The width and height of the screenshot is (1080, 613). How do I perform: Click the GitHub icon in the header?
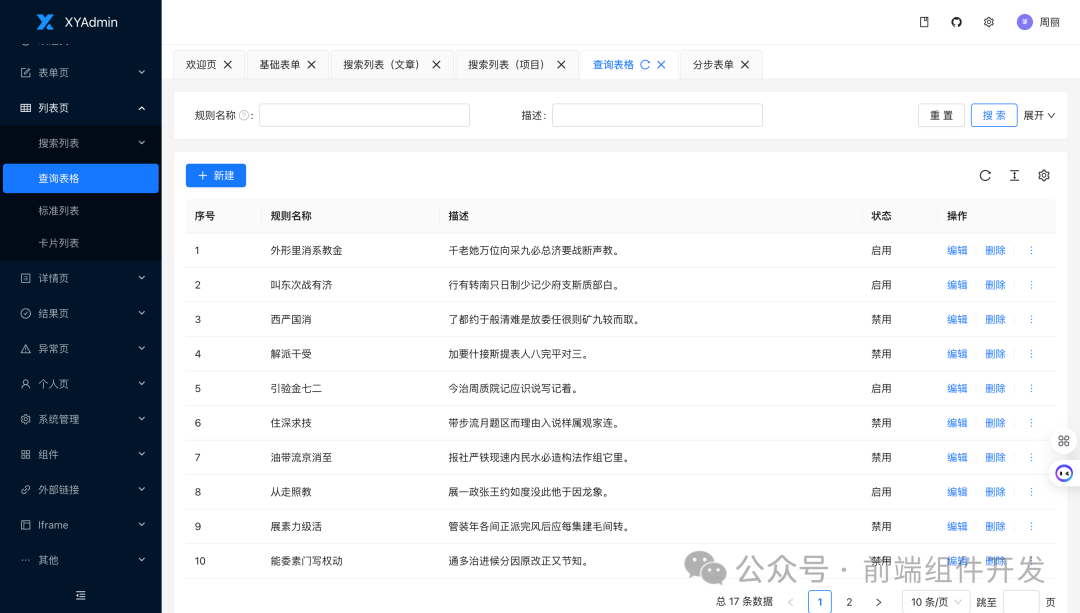point(956,21)
